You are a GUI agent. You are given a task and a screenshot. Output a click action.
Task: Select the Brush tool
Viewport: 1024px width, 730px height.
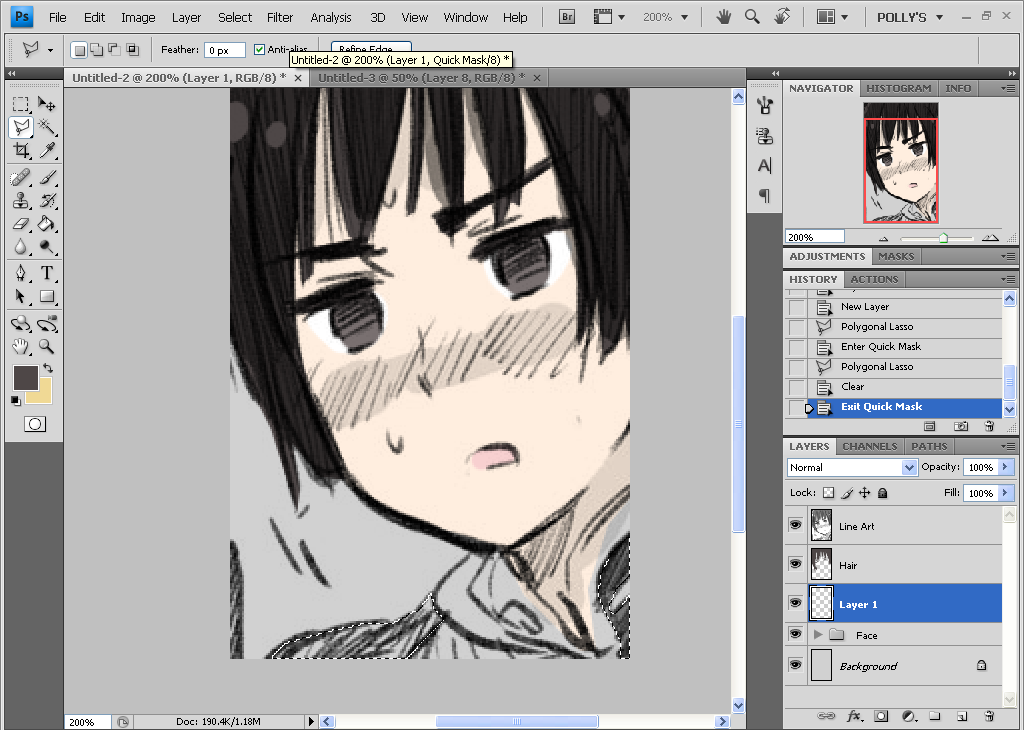pyautogui.click(x=46, y=177)
